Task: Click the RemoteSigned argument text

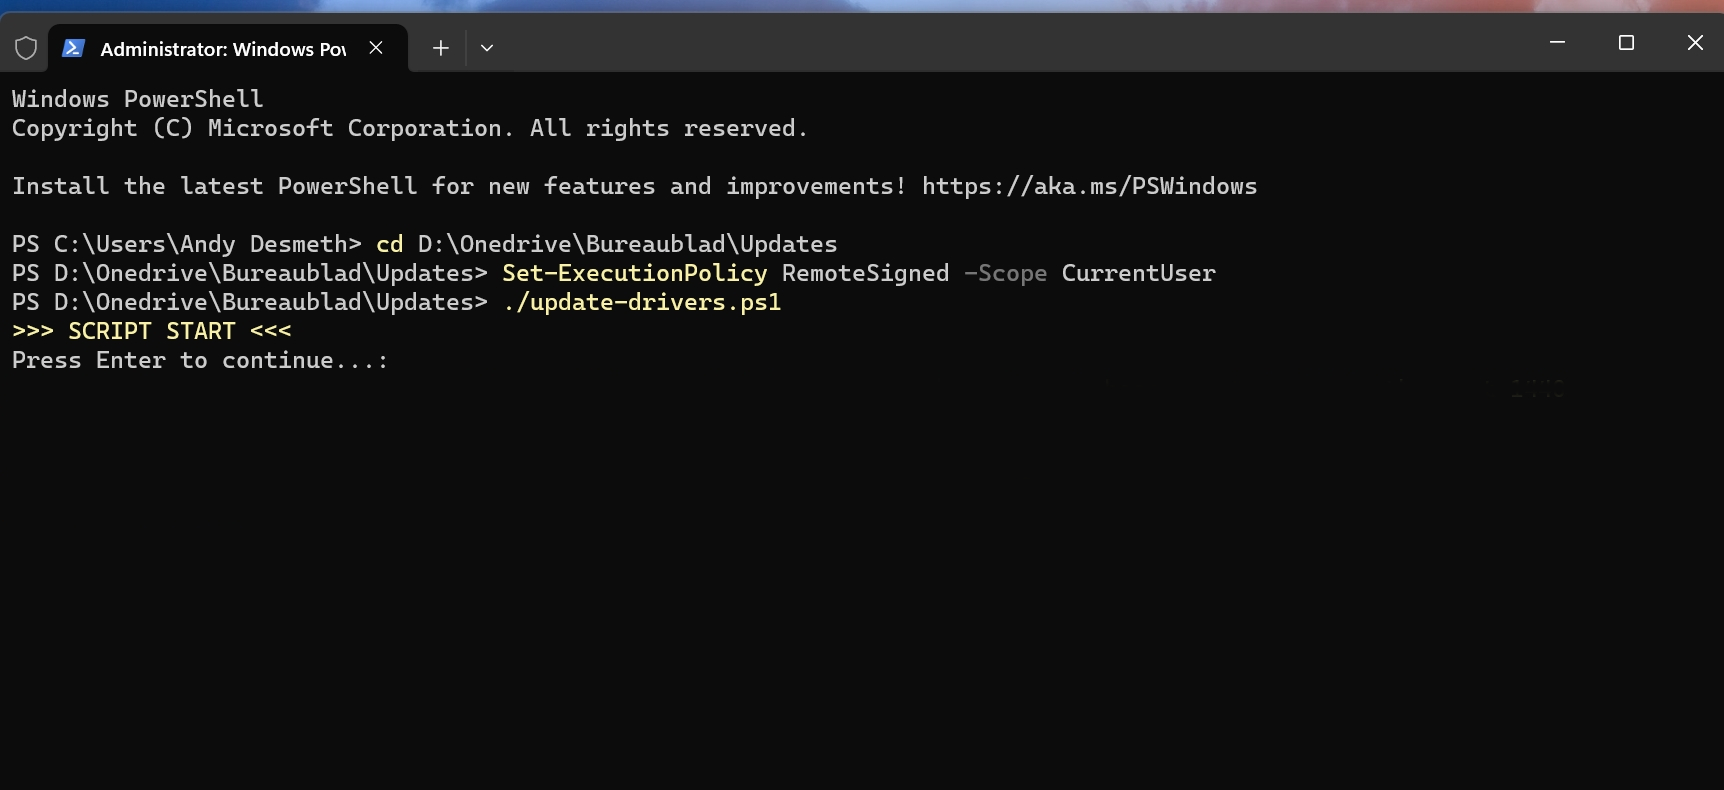Action: click(865, 273)
